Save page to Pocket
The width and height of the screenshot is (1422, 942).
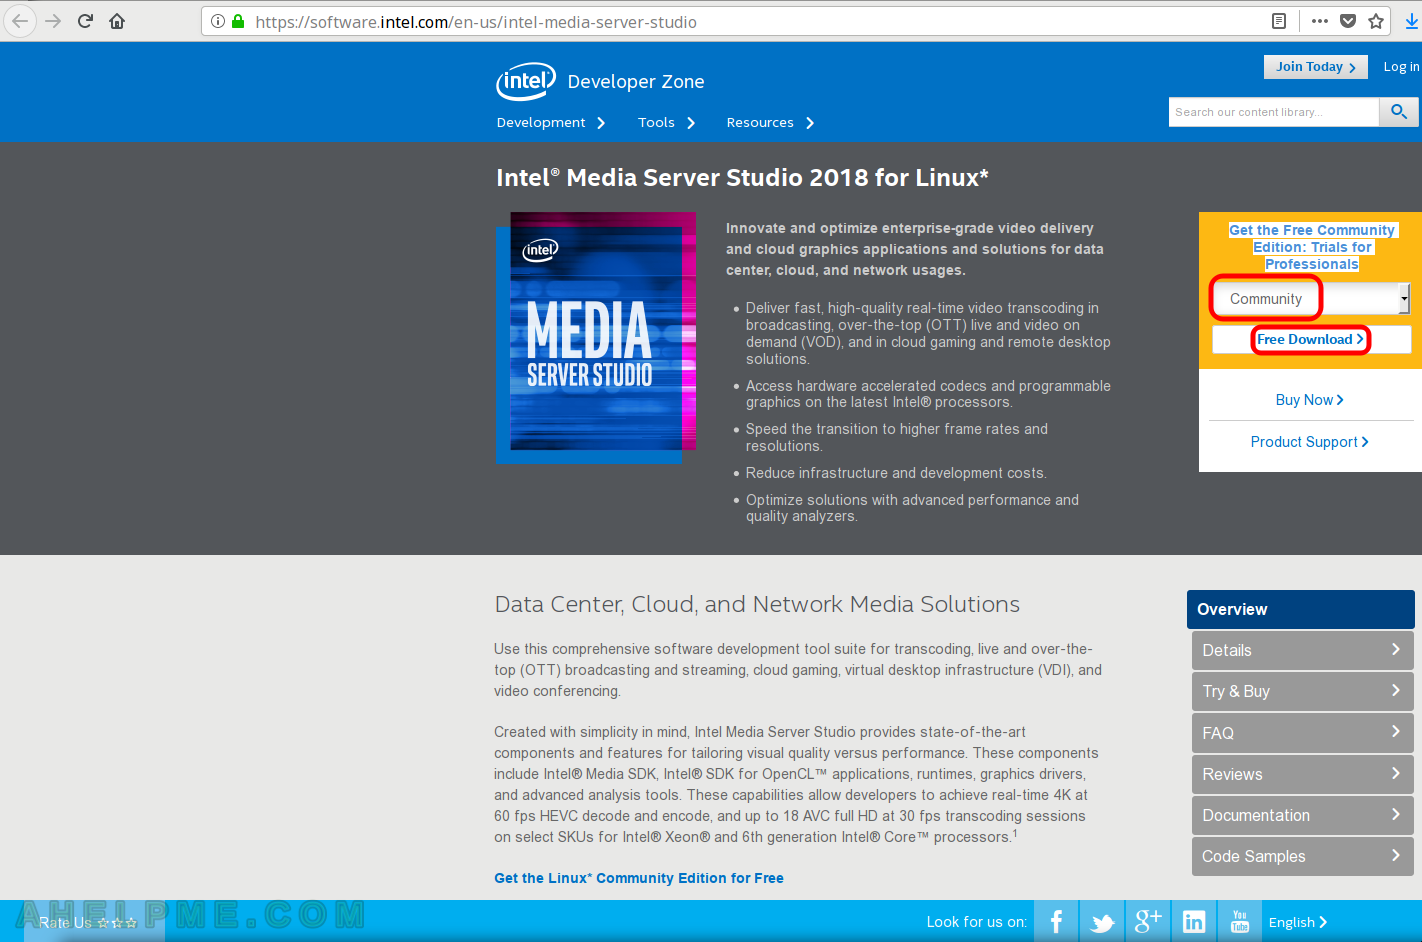pos(1348,21)
